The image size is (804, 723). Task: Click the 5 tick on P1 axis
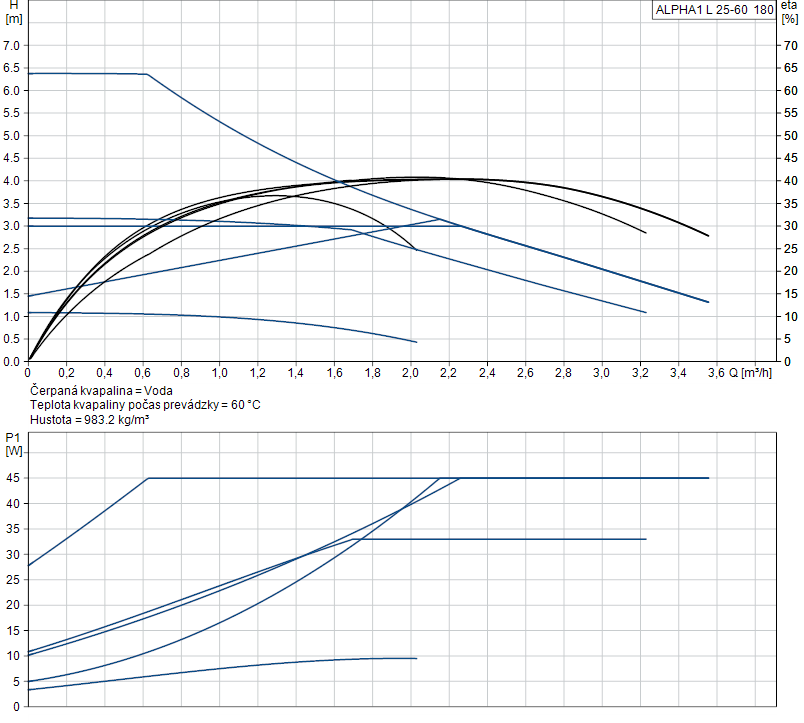(14, 681)
